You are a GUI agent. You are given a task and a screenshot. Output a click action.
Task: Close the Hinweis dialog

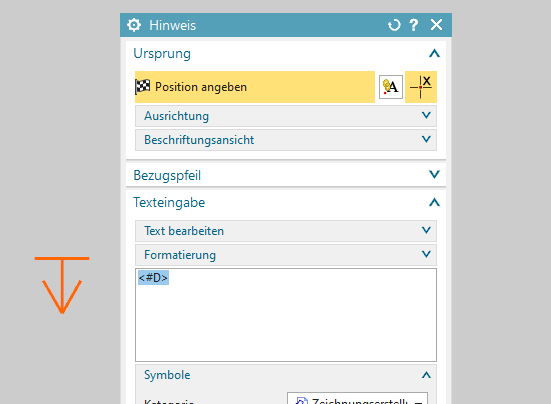pos(436,25)
